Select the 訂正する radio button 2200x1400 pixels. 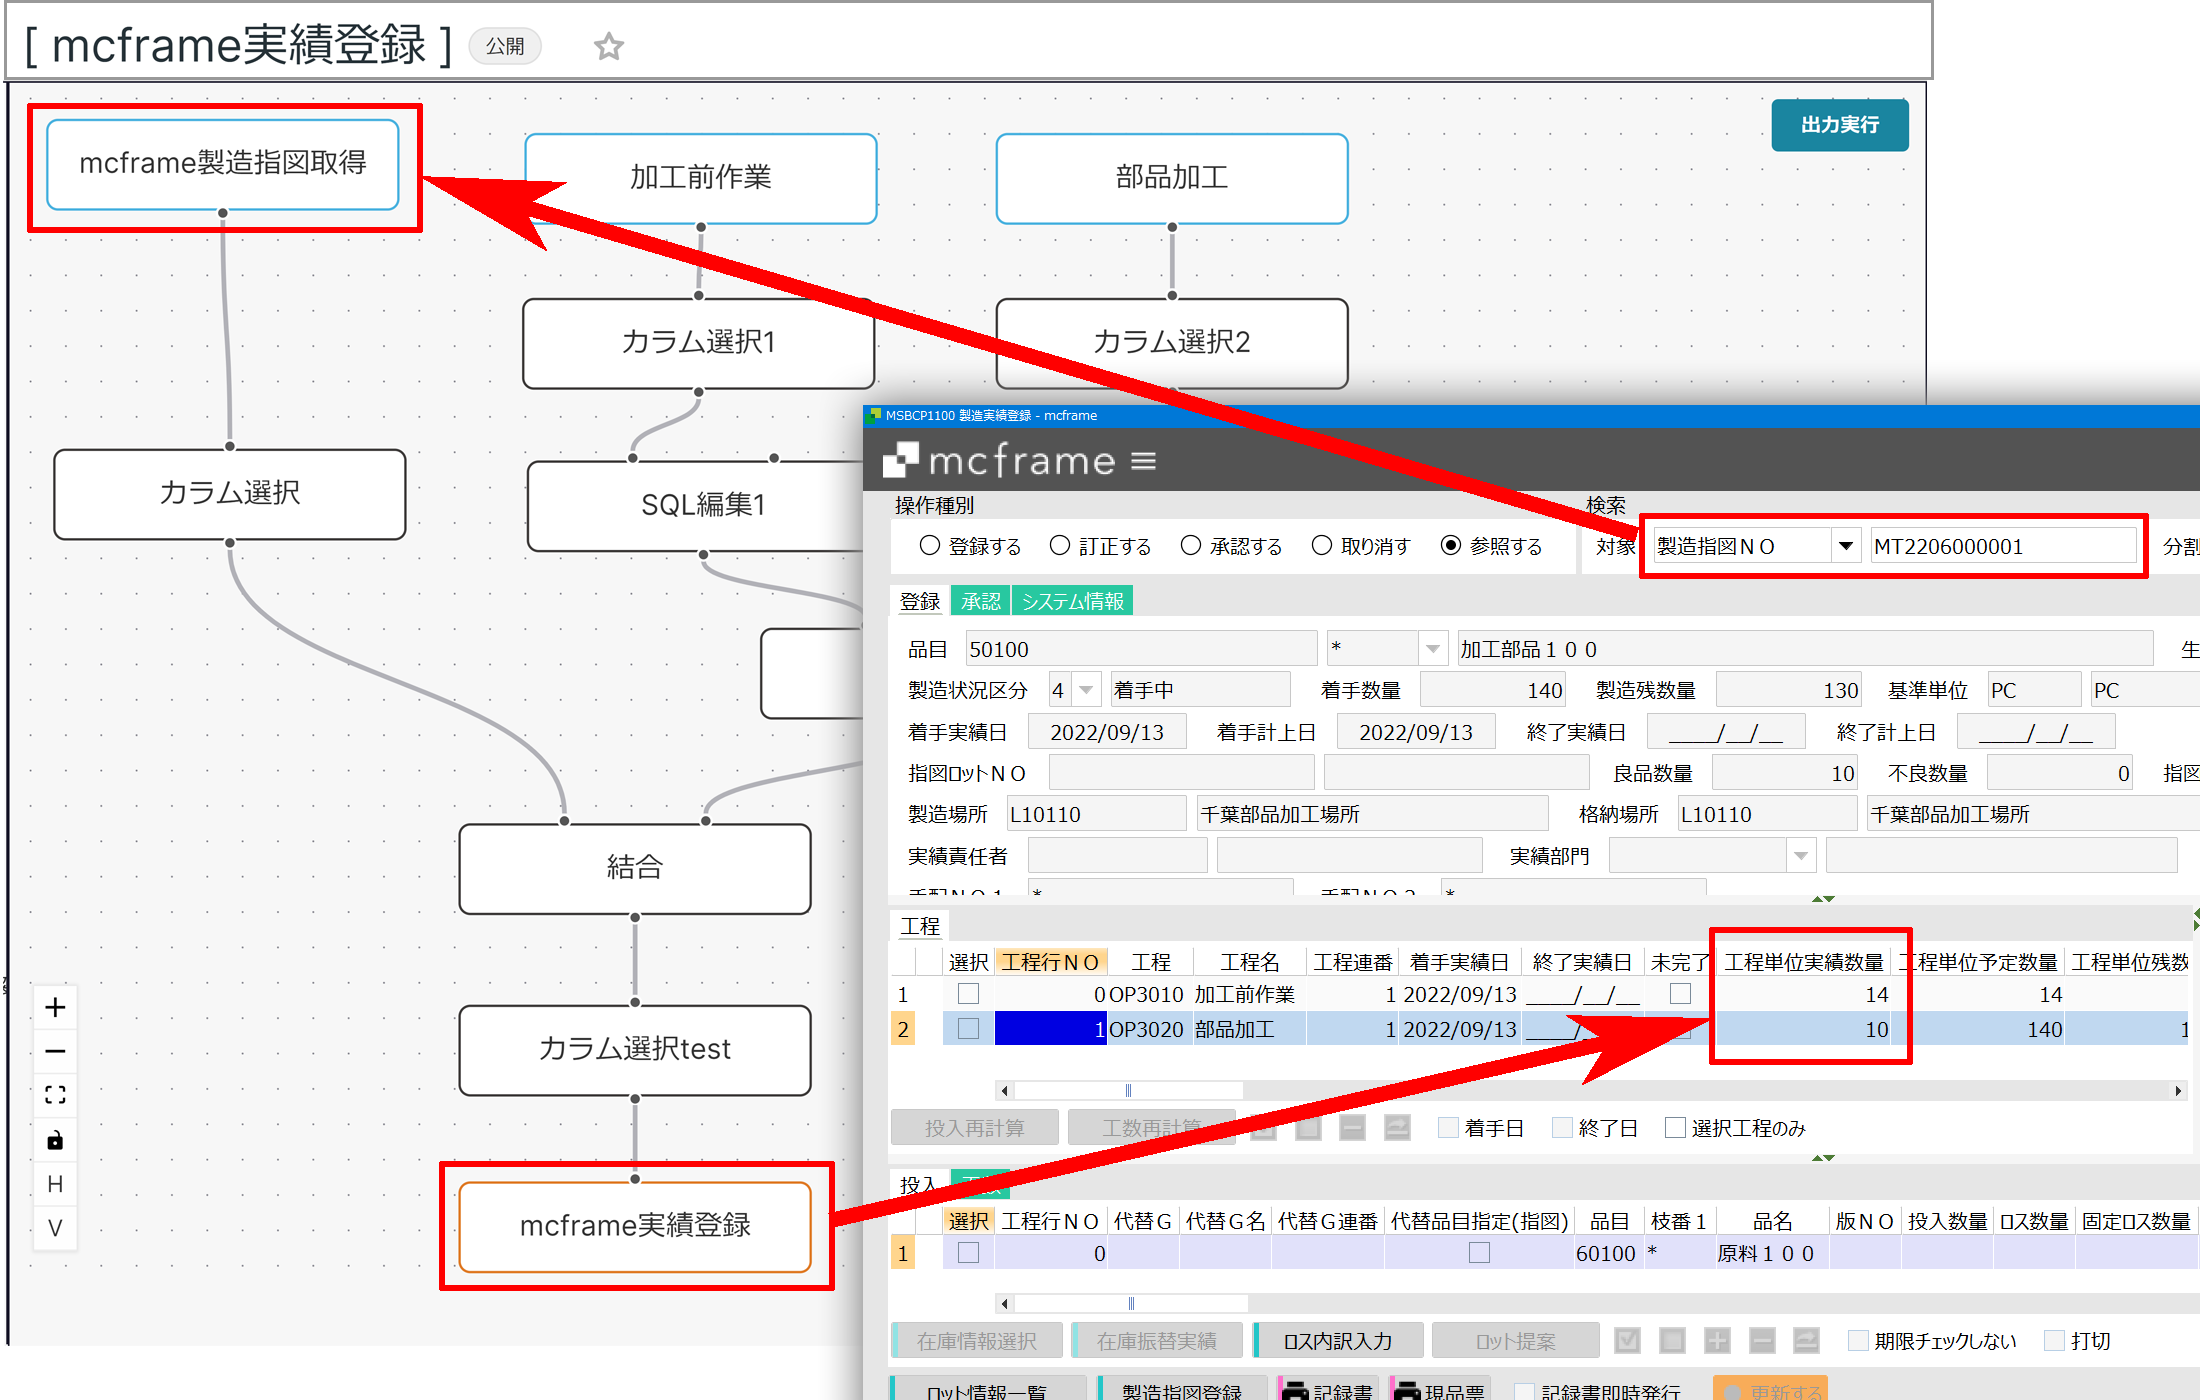[1060, 545]
